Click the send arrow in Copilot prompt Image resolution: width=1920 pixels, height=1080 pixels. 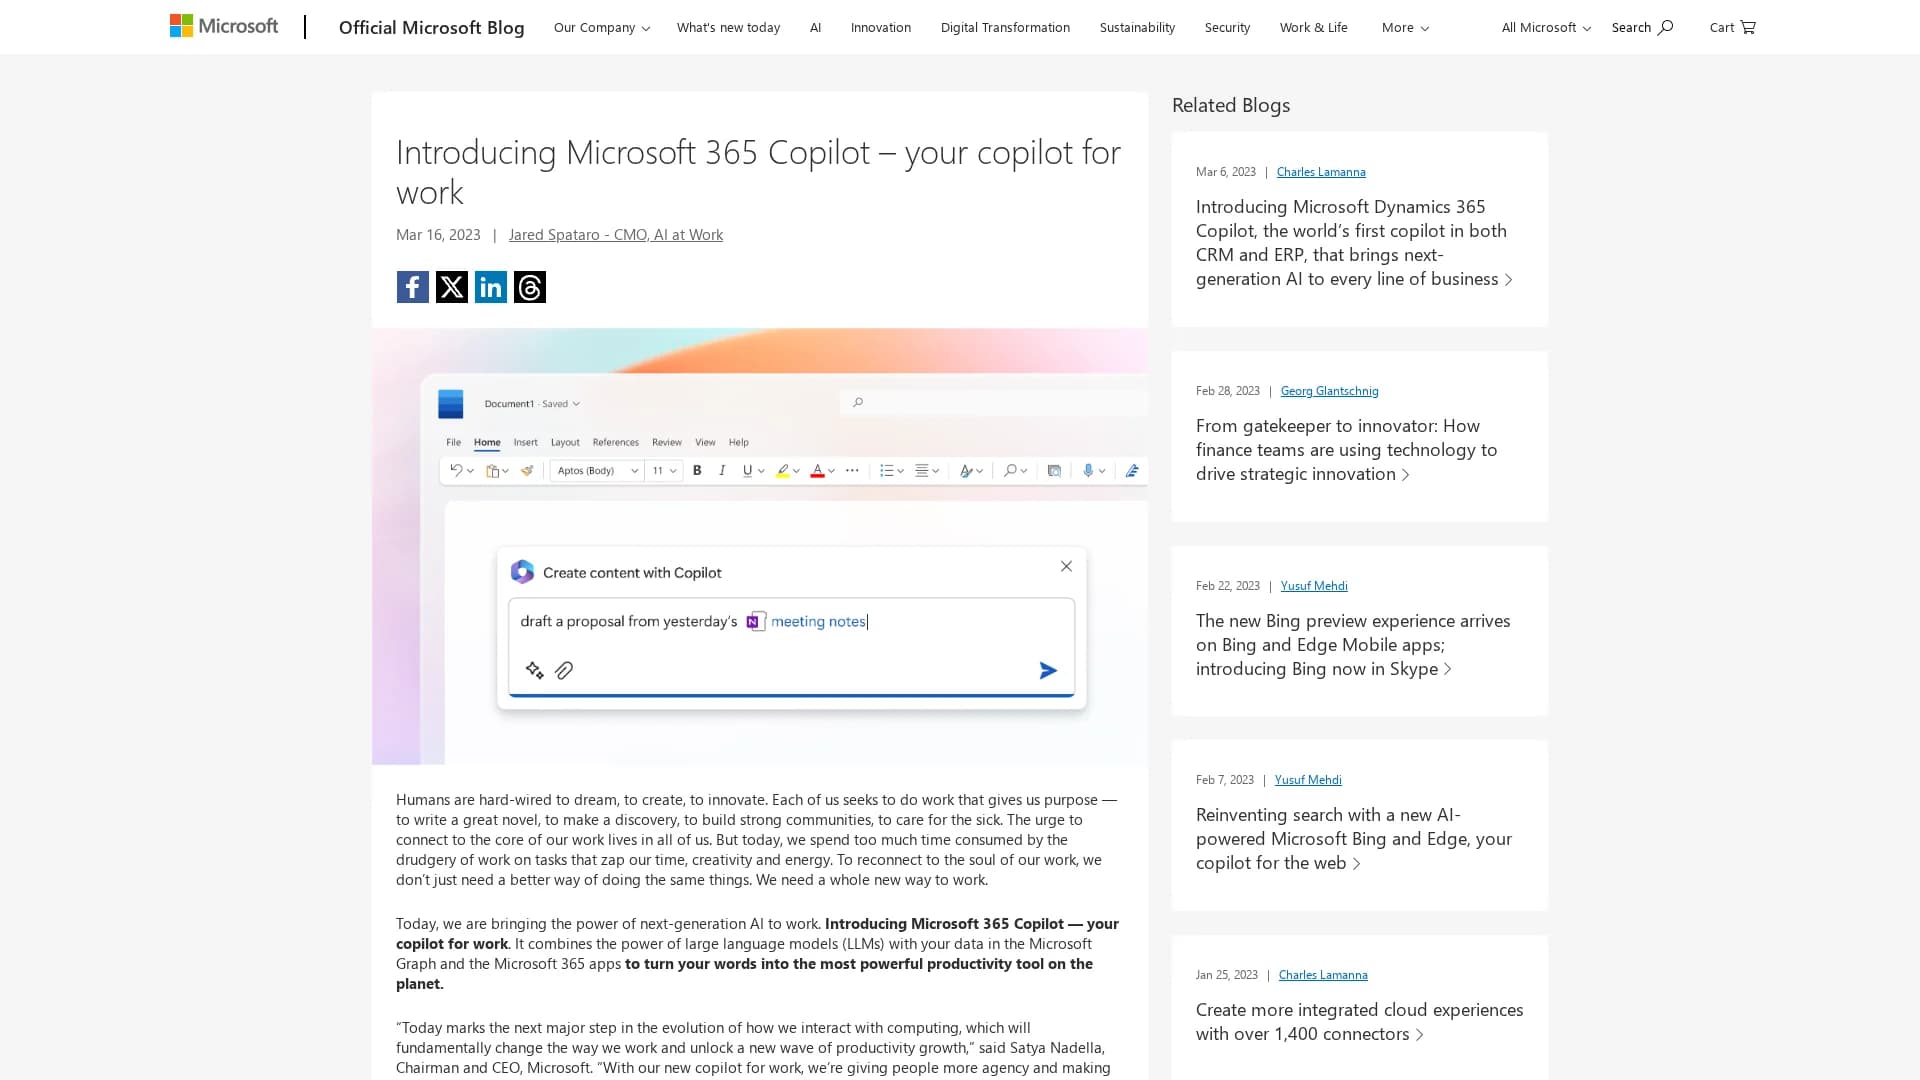coord(1048,670)
